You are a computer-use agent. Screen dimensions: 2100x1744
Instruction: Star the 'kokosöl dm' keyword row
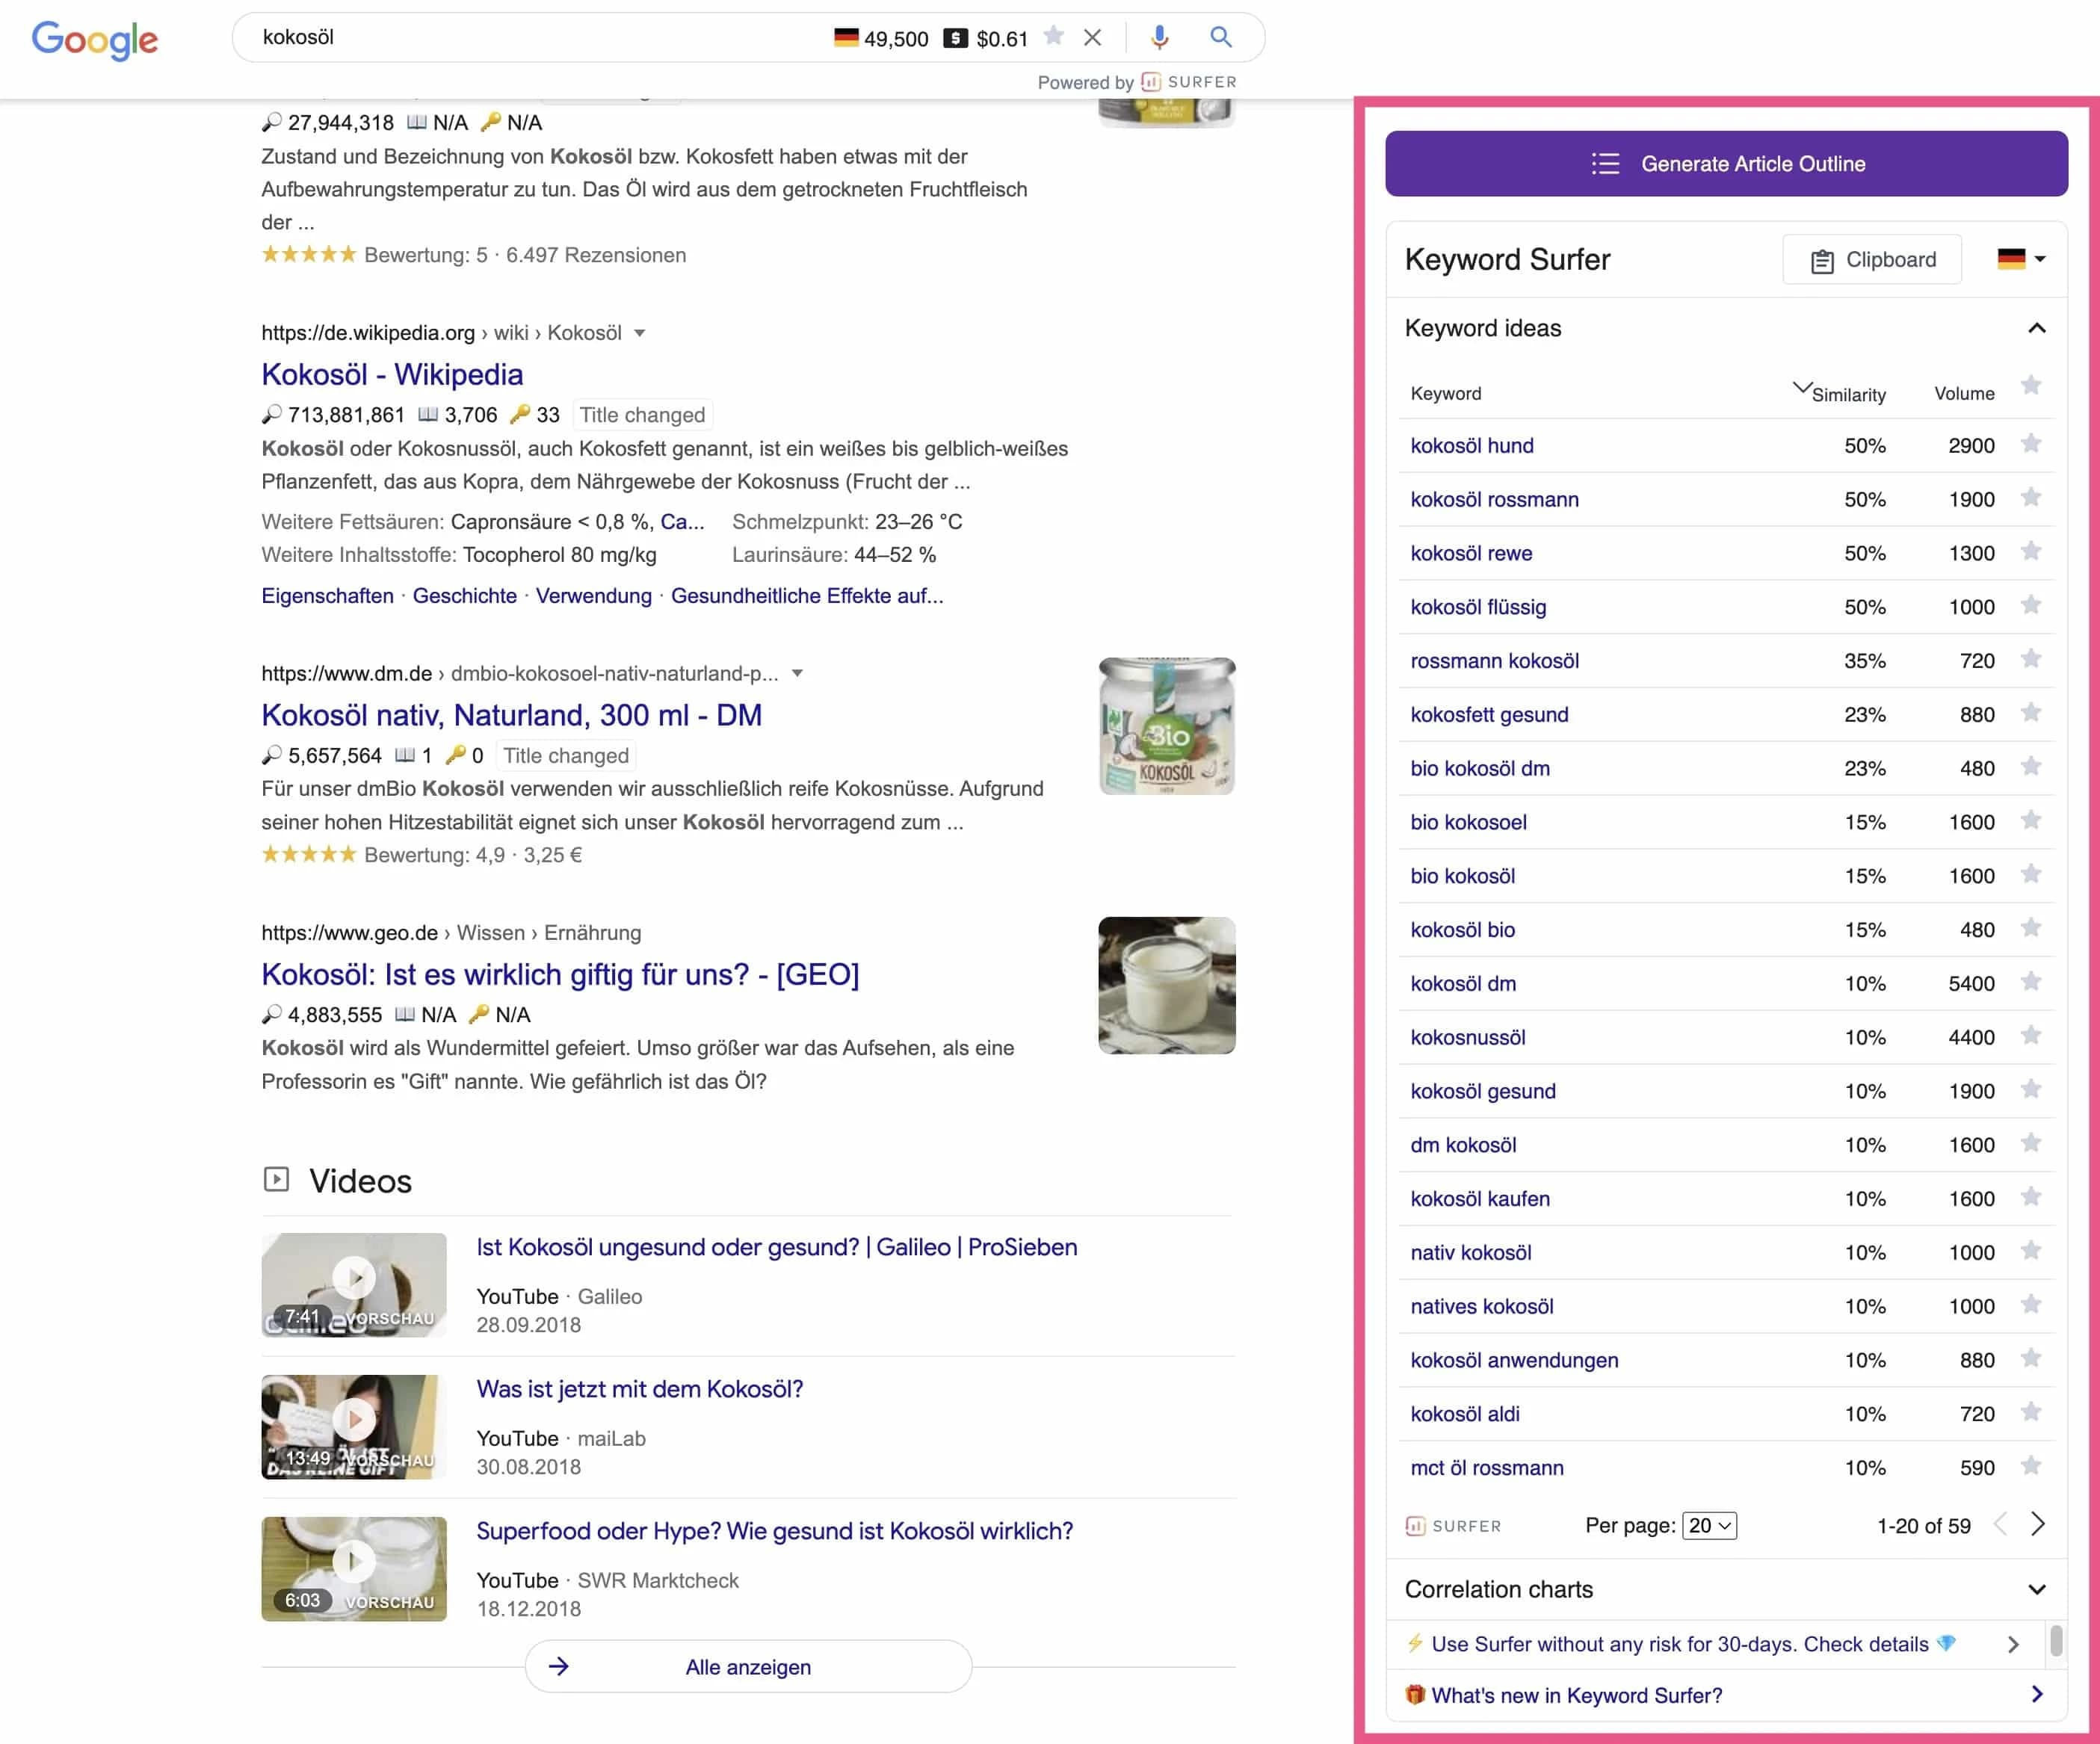click(2032, 983)
